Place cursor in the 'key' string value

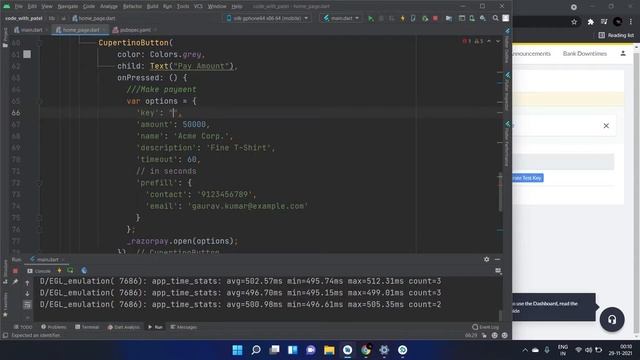173,113
